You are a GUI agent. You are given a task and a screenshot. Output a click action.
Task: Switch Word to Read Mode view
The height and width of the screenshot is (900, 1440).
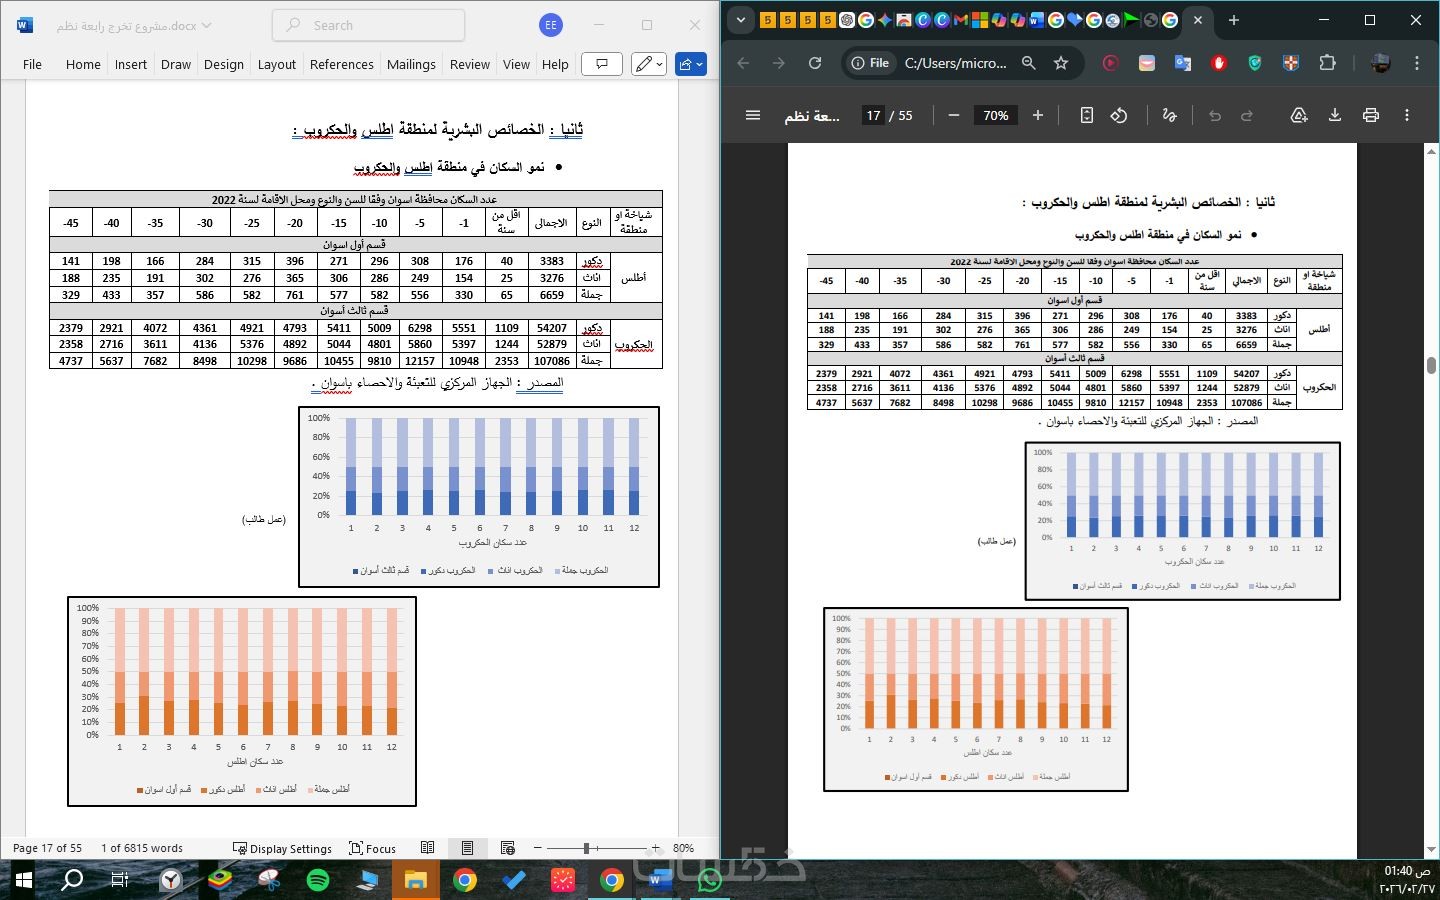tap(427, 848)
